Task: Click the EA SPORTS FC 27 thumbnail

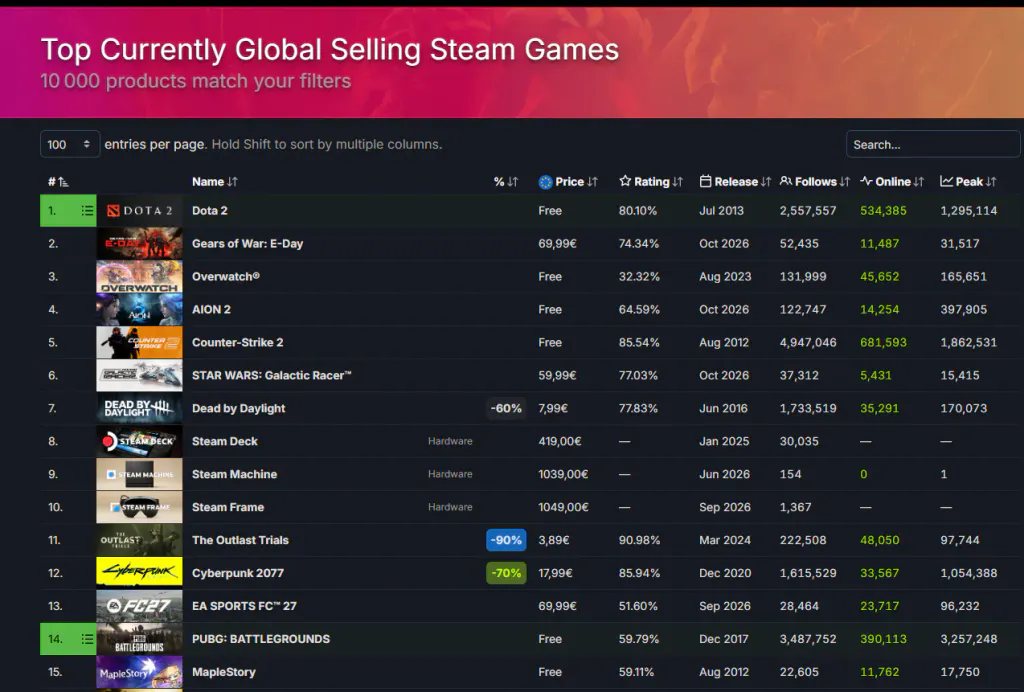Action: (x=139, y=606)
